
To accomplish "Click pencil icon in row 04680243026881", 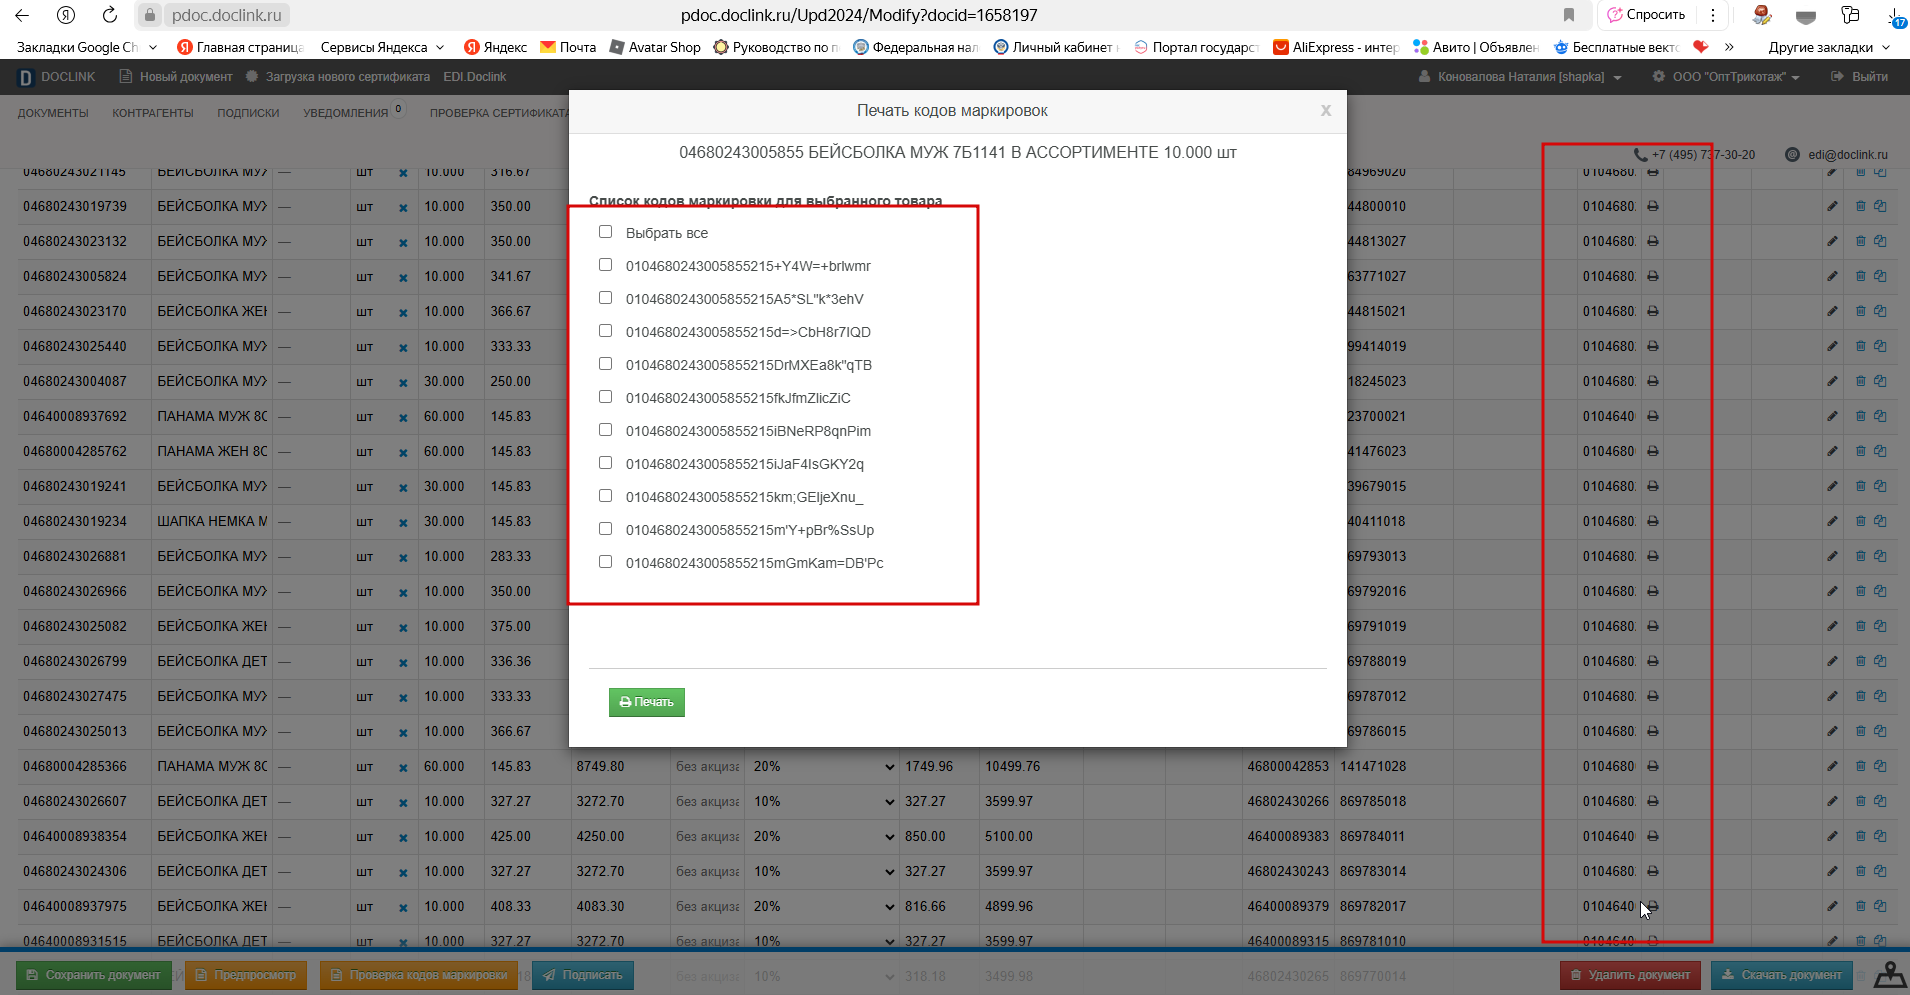I will click(x=1832, y=556).
